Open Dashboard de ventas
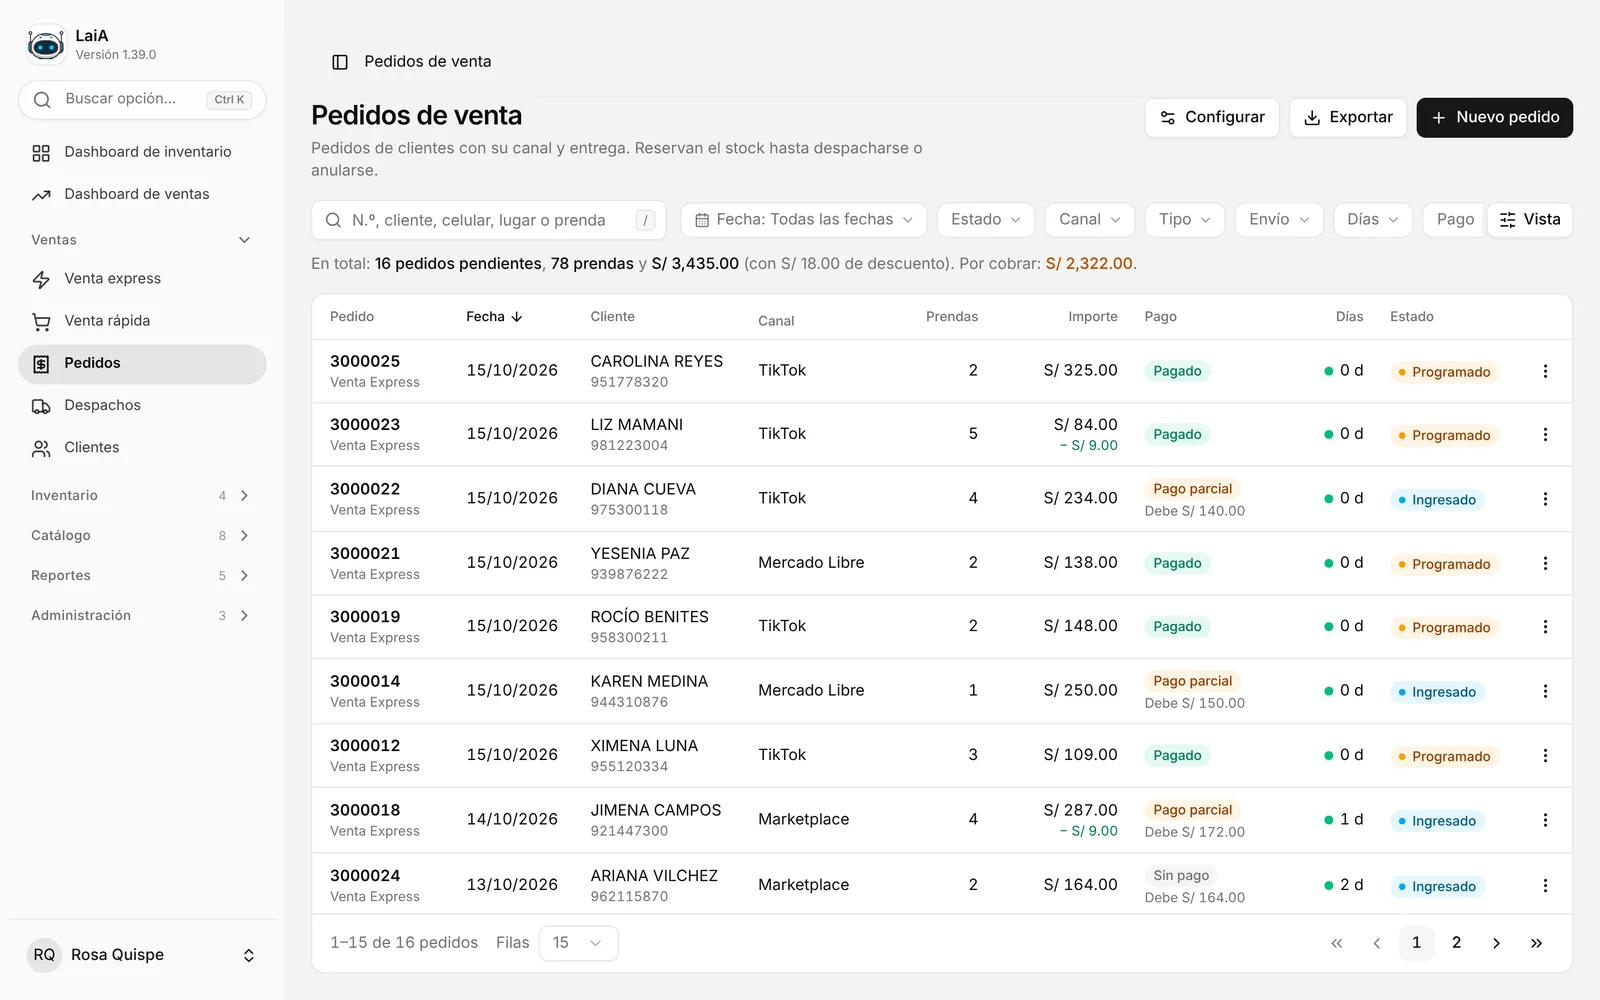This screenshot has height=1000, width=1600. 142,194
